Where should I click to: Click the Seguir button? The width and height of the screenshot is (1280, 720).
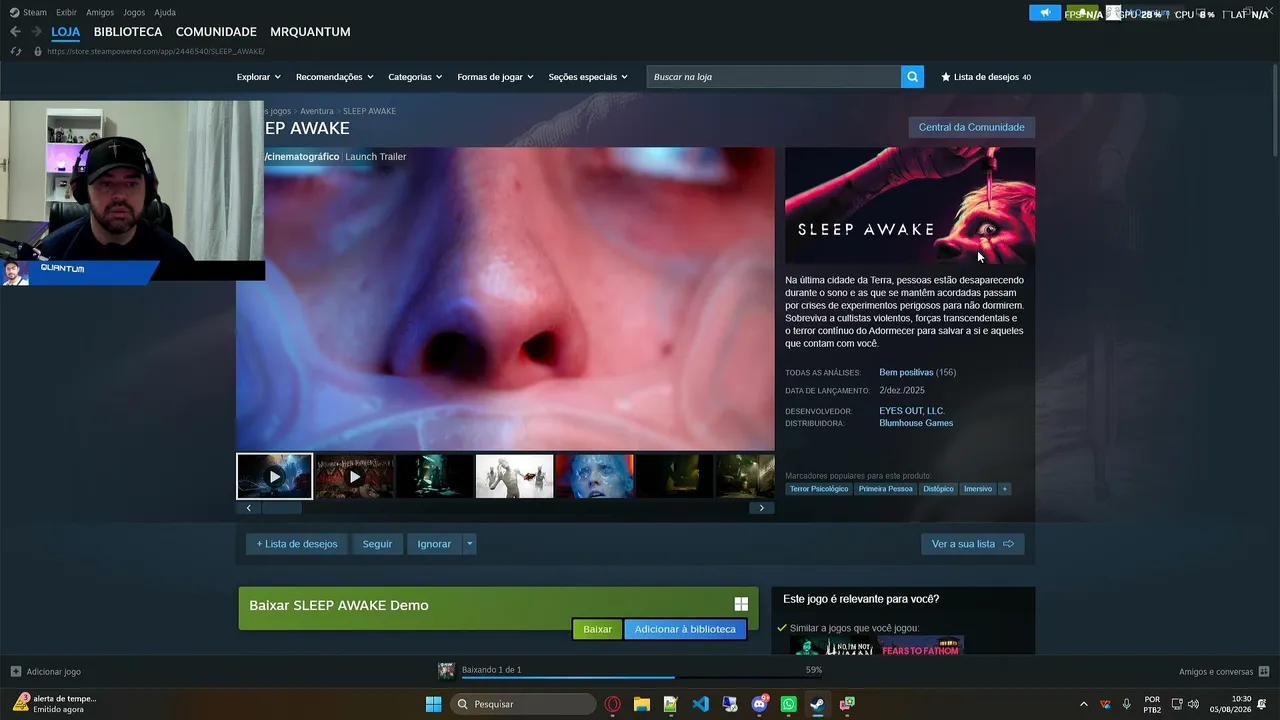pyautogui.click(x=377, y=544)
